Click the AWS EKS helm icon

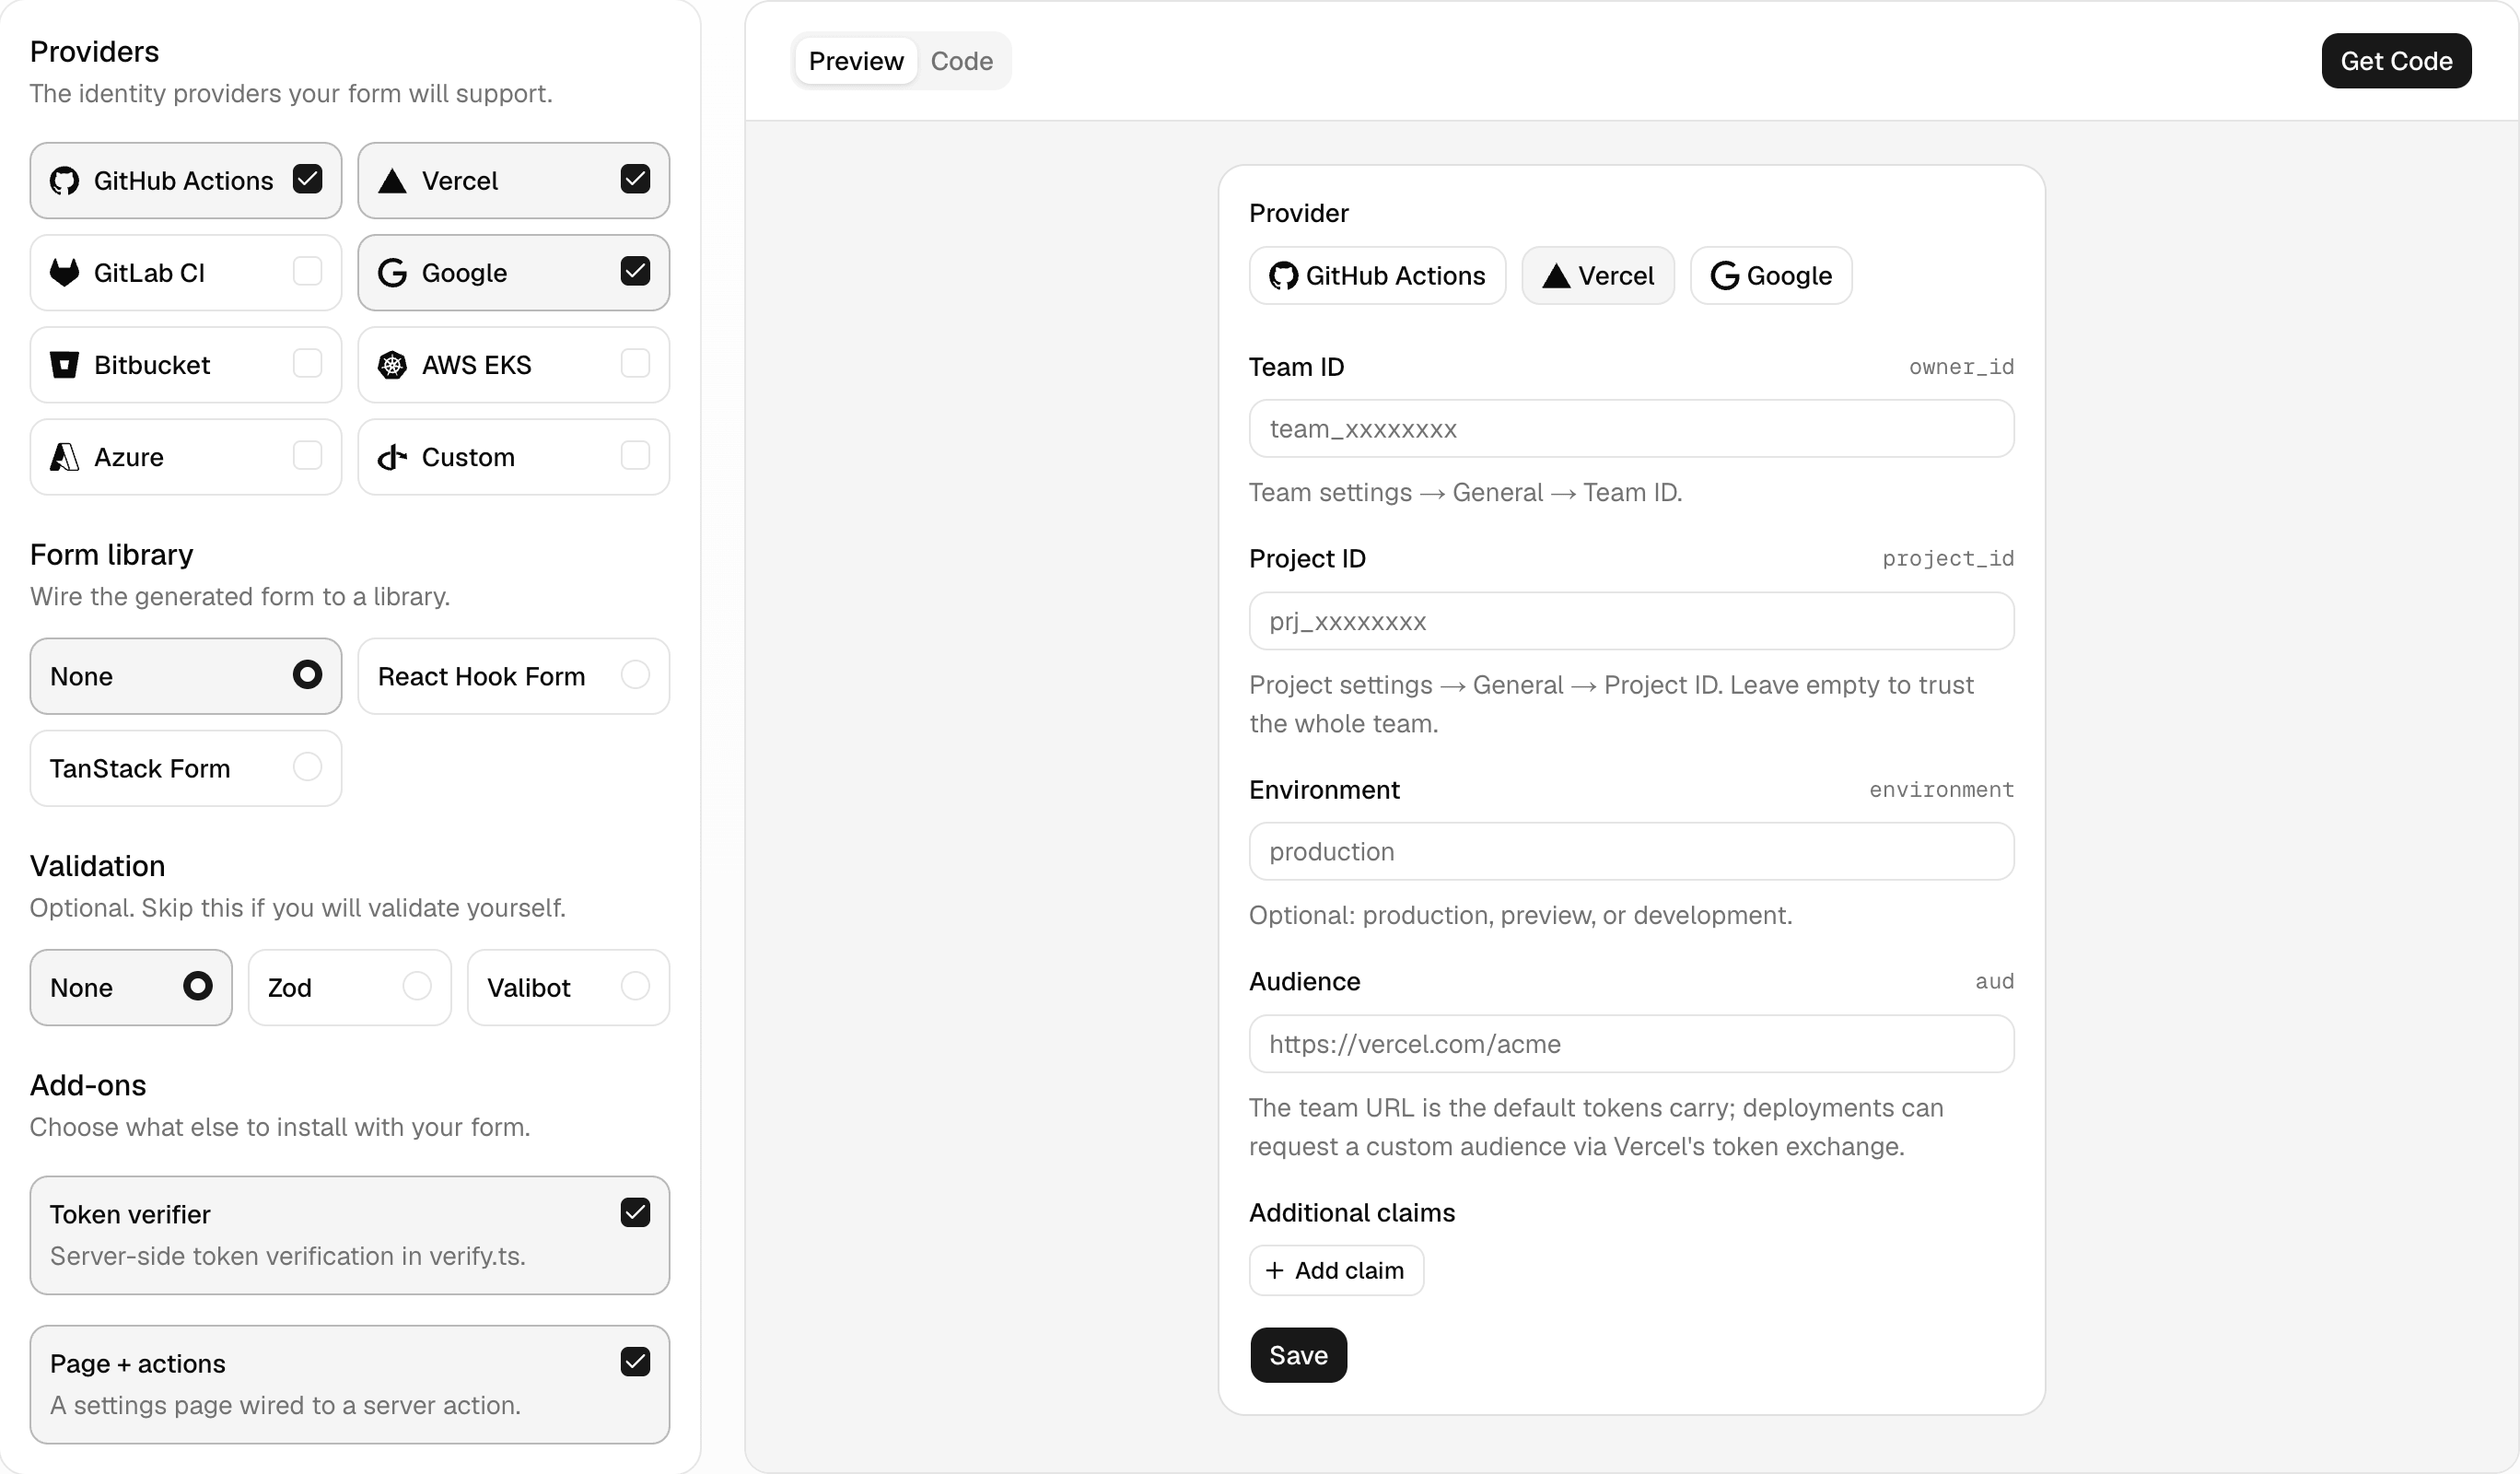[x=392, y=365]
